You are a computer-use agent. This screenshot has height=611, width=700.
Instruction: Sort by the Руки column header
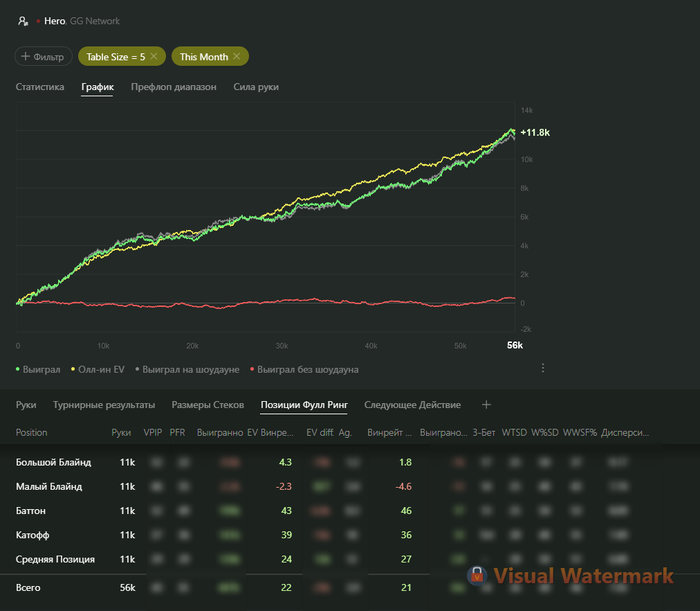[x=121, y=432]
